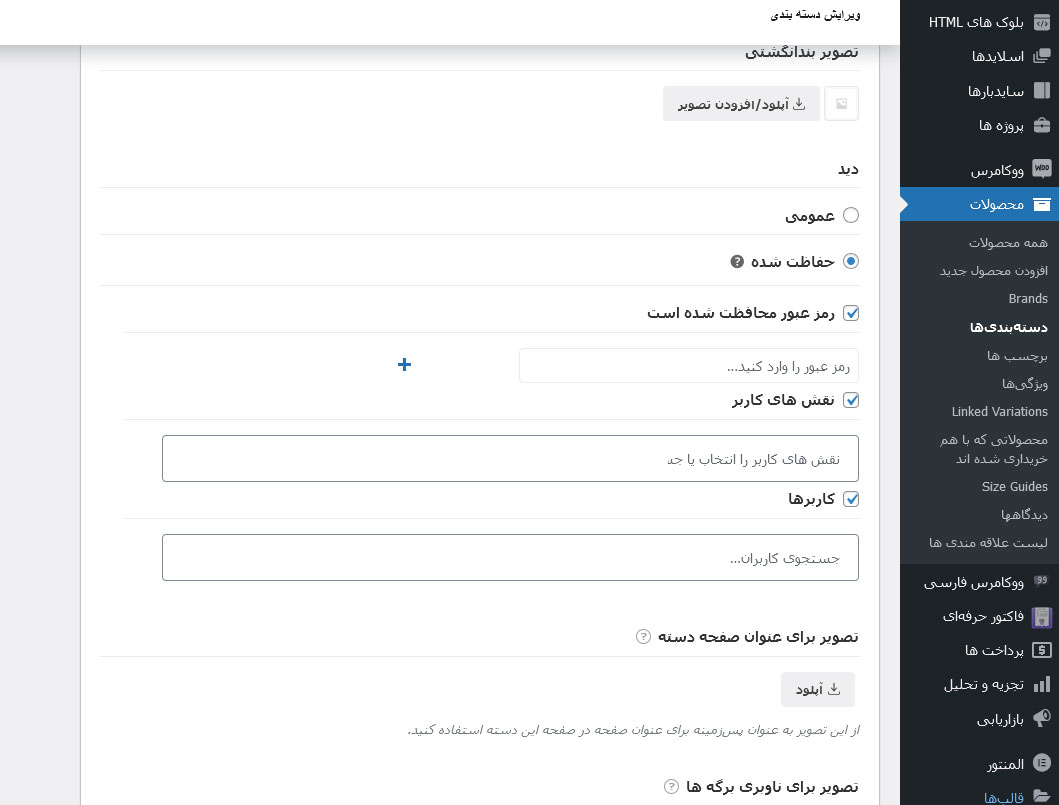Click into the password input field
This screenshot has width=1059, height=805.
coord(688,366)
